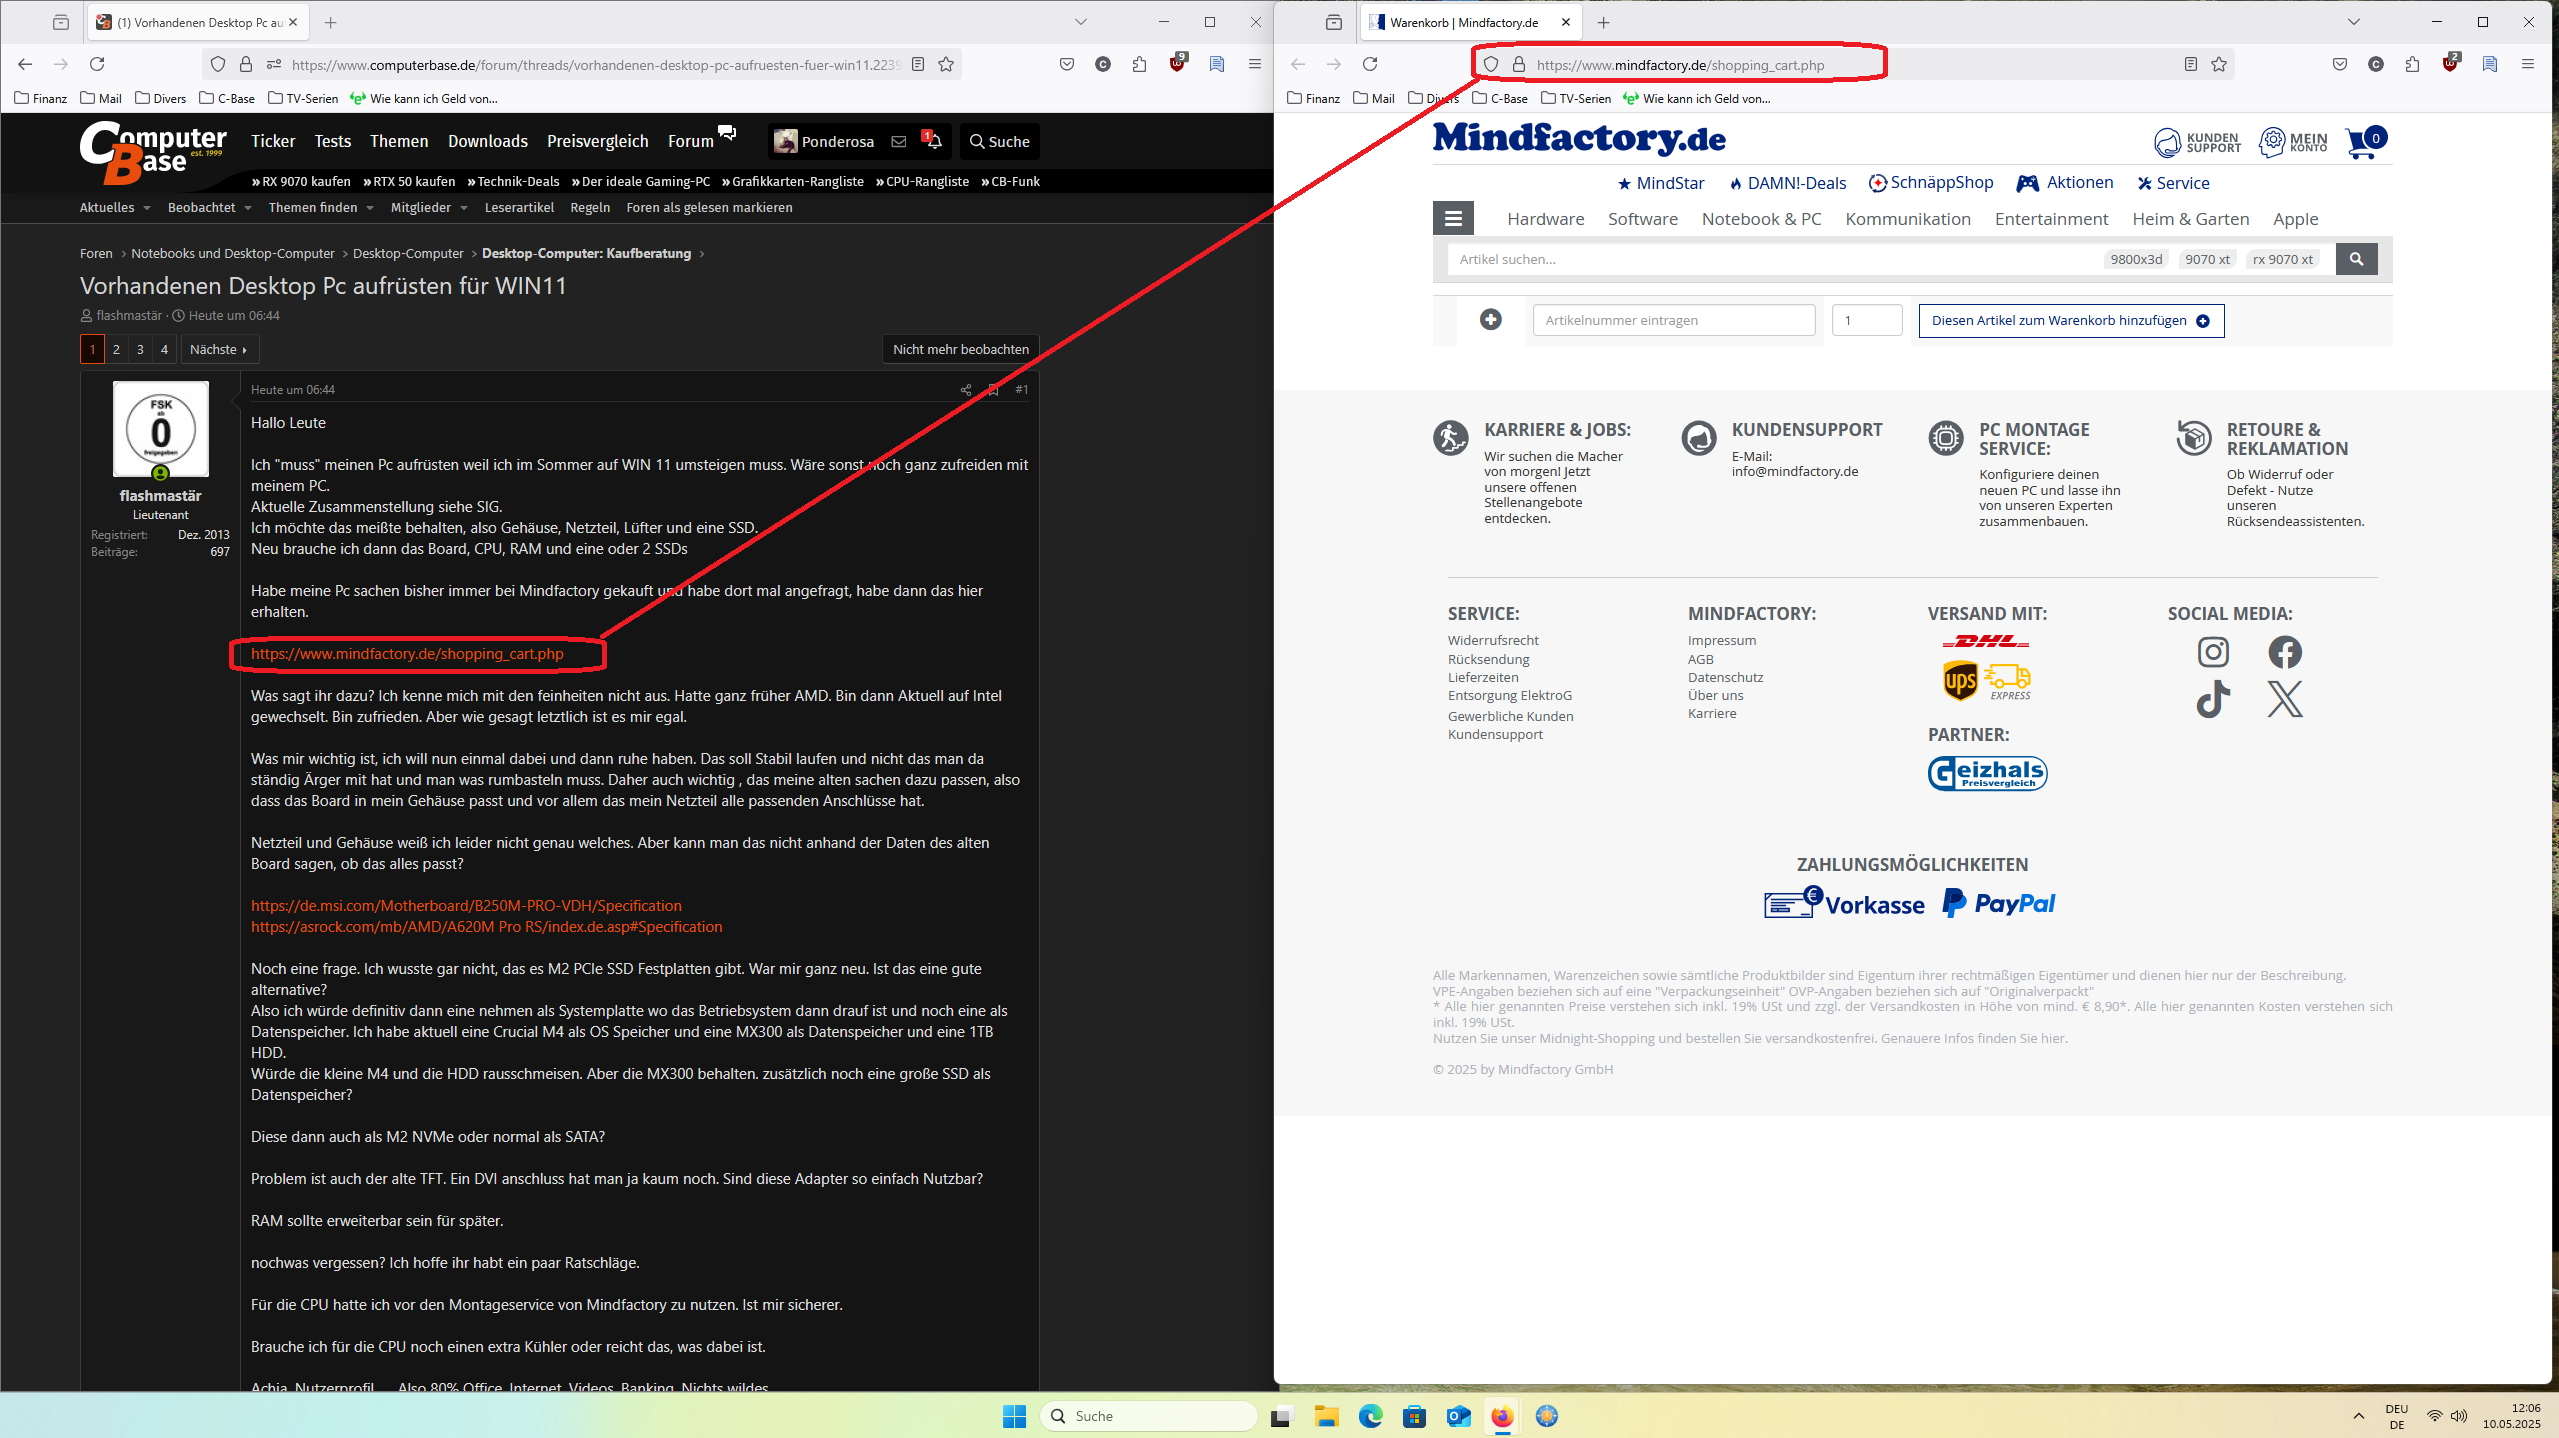2559x1438 pixels.
Task: Click the share icon on post #1
Action: pyautogui.click(x=966, y=390)
